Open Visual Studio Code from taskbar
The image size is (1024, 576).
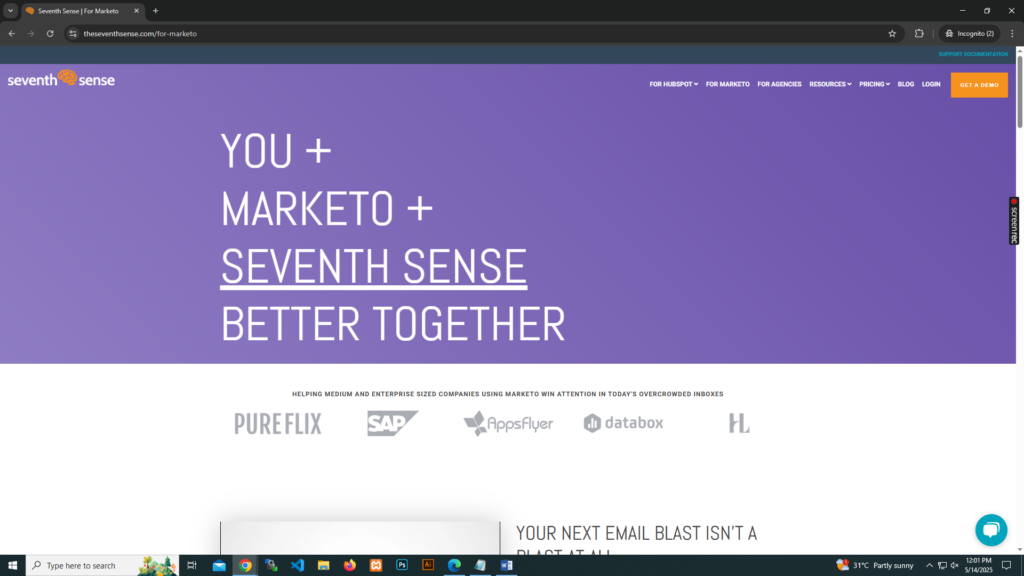pyautogui.click(x=298, y=566)
